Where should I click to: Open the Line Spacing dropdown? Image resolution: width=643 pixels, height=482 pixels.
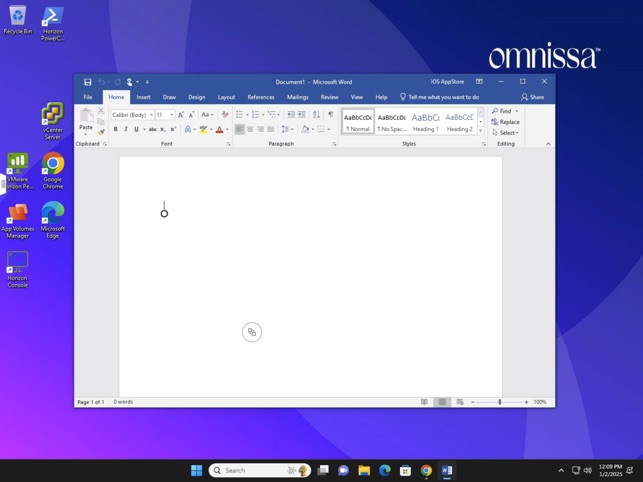point(287,129)
